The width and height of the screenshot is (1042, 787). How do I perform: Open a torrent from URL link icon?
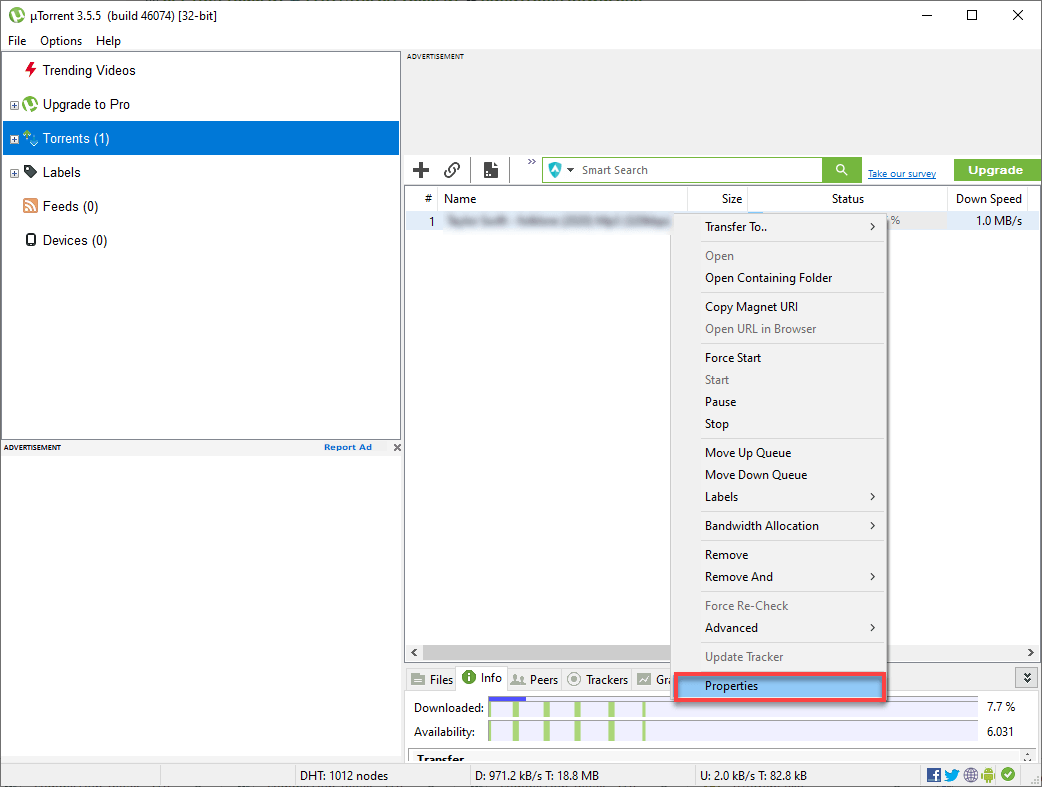(x=452, y=170)
